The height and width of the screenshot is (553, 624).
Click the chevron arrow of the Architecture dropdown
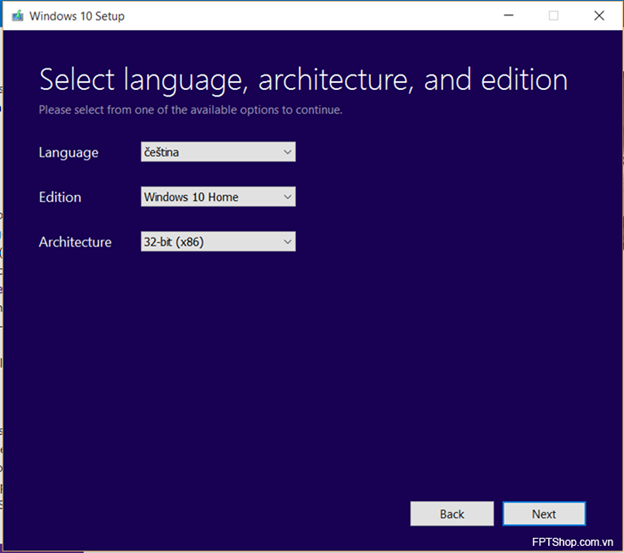click(x=287, y=242)
